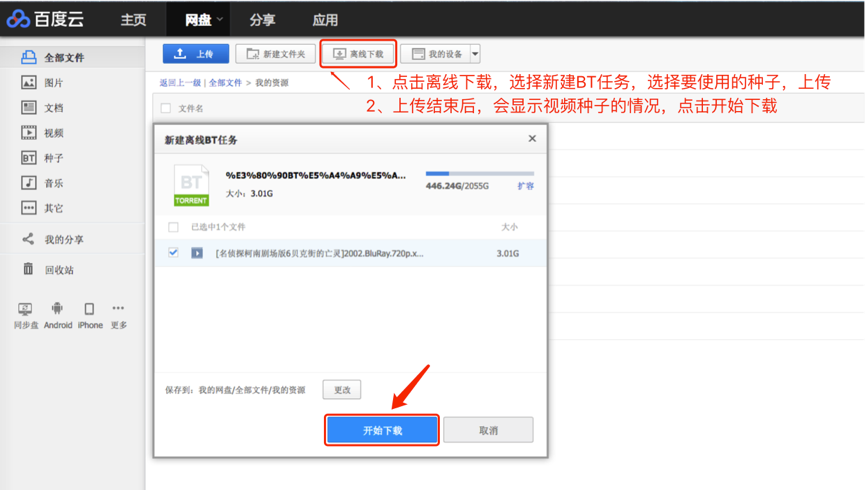The height and width of the screenshot is (490, 865).
Task: Click the 离线下载 offline download button
Action: [x=359, y=54]
